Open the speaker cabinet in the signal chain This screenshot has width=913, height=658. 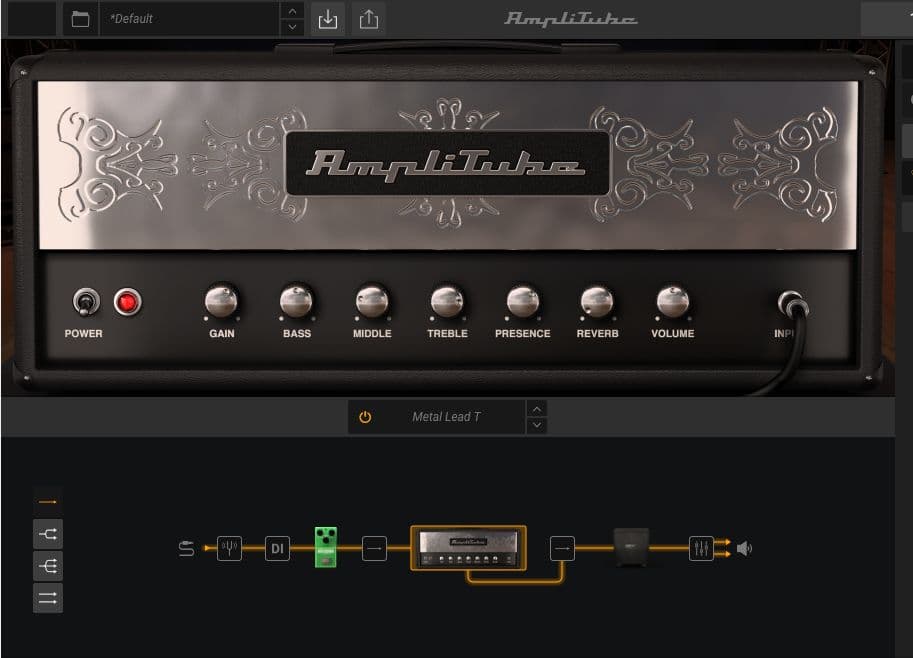[630, 548]
